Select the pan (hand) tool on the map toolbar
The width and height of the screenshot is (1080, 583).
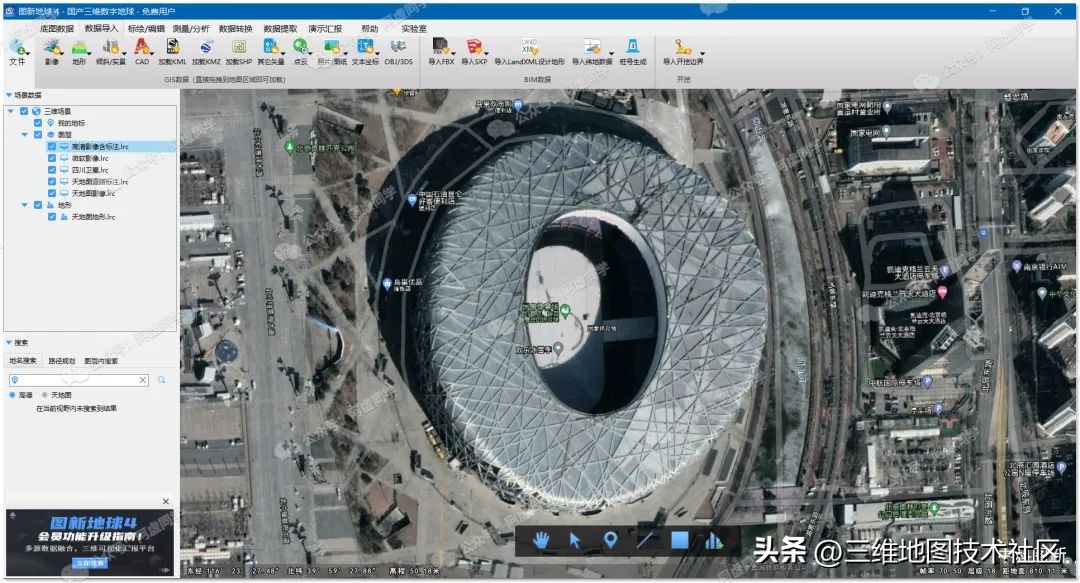coord(542,539)
